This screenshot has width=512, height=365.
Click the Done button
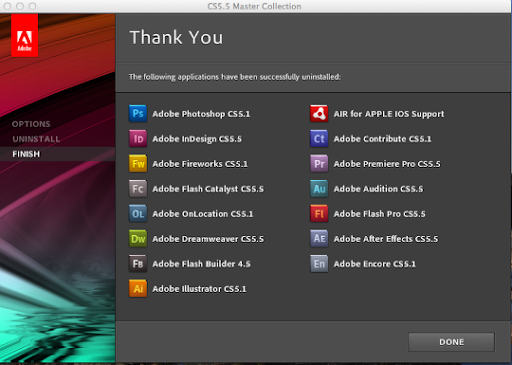pos(451,342)
